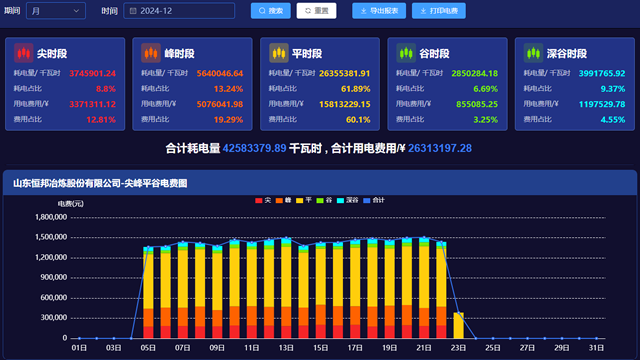Click the 深谷时段 candlestick icon

tap(533, 53)
